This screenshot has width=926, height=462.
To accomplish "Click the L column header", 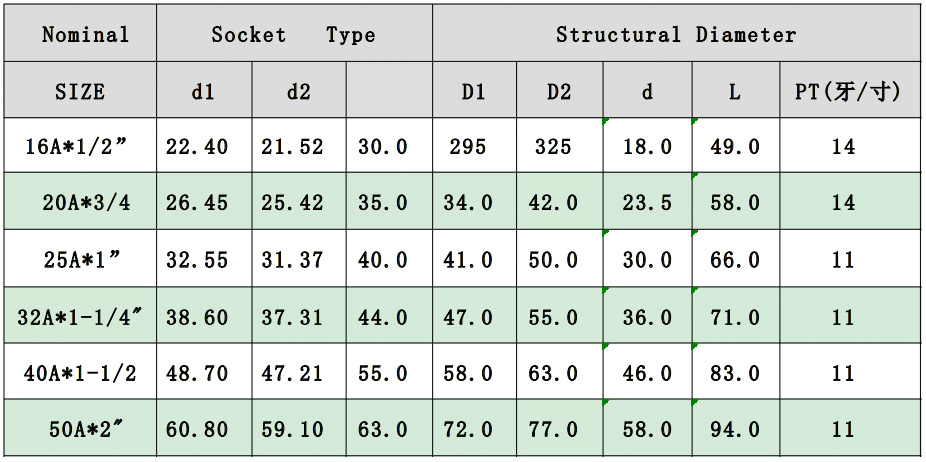I will 735,92.
